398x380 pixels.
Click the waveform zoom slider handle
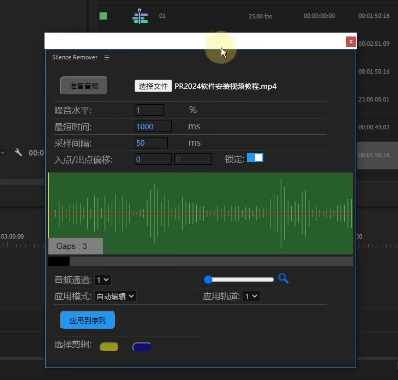point(208,279)
